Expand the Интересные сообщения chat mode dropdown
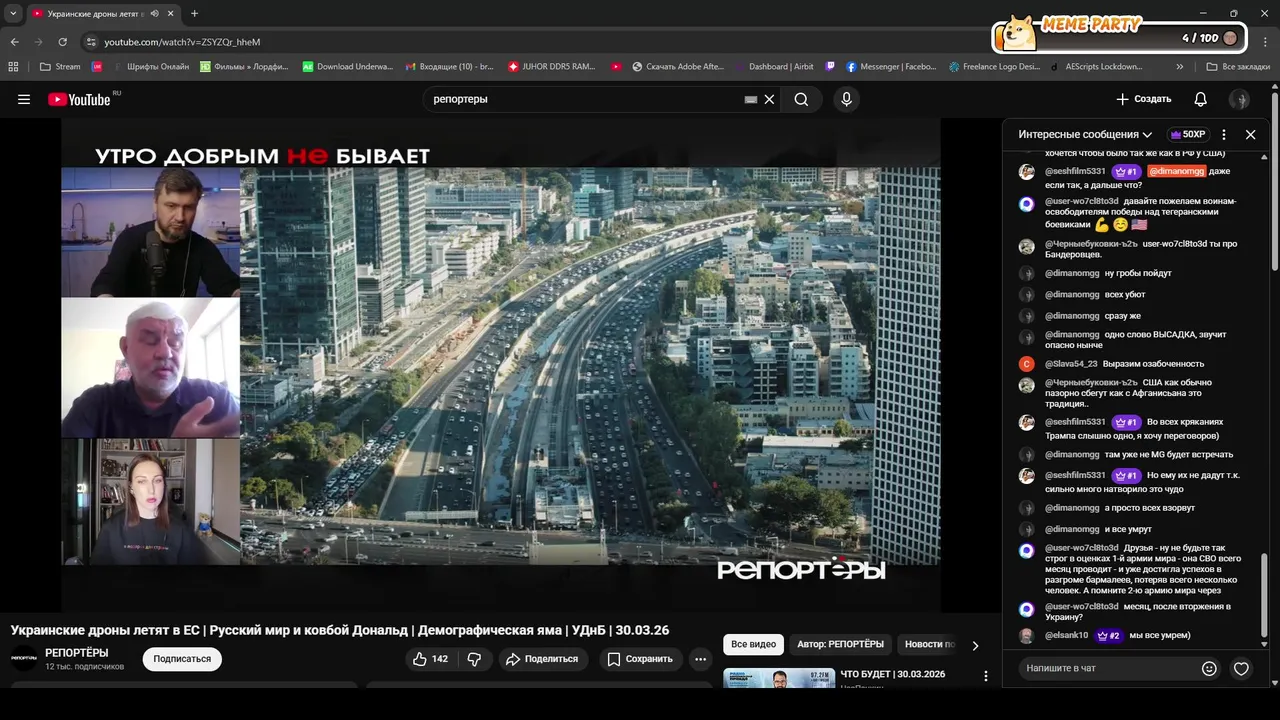This screenshot has width=1280, height=720. [x=1085, y=134]
